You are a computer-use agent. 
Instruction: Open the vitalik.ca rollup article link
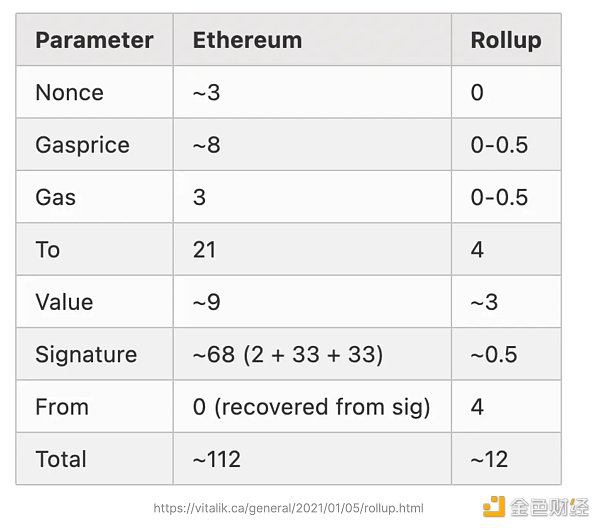295,508
